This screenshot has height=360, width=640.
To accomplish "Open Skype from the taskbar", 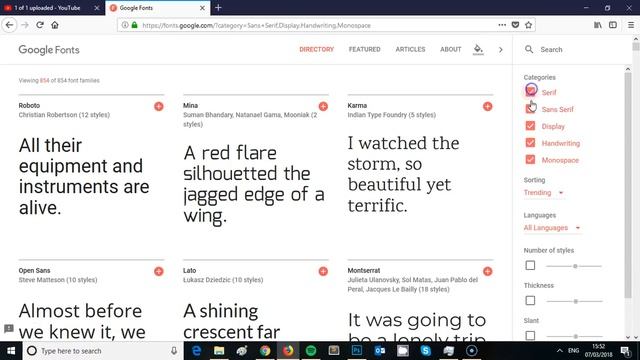I will point(425,351).
